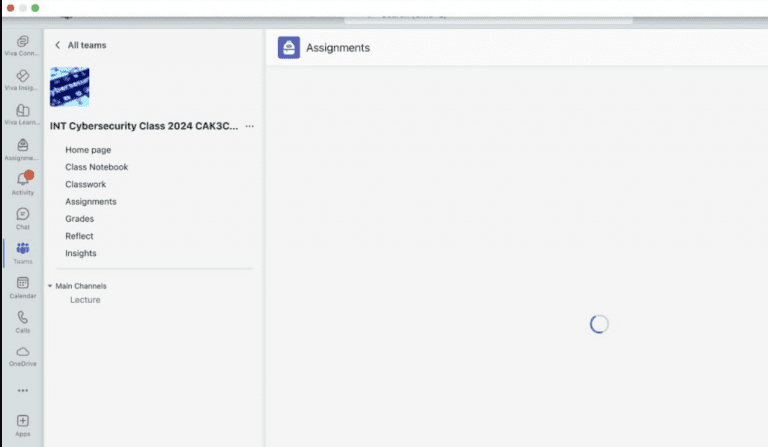
Task: Open the Lecture channel
Action: (85, 300)
